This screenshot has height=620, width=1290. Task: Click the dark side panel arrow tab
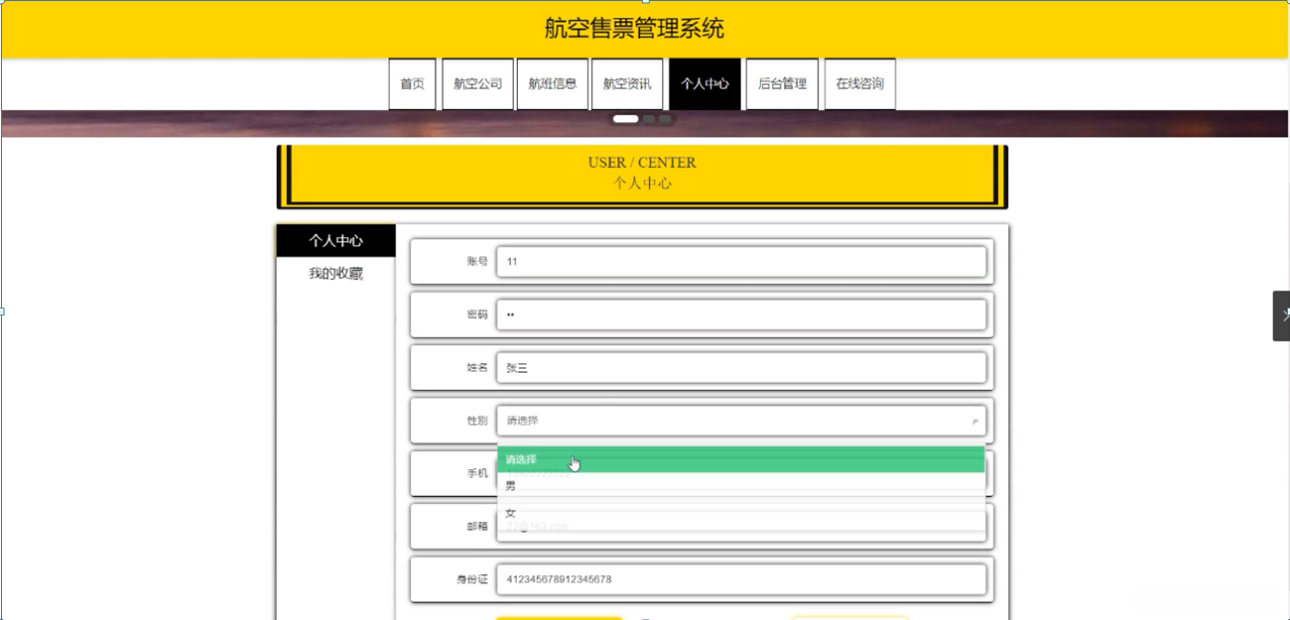[x=1281, y=316]
